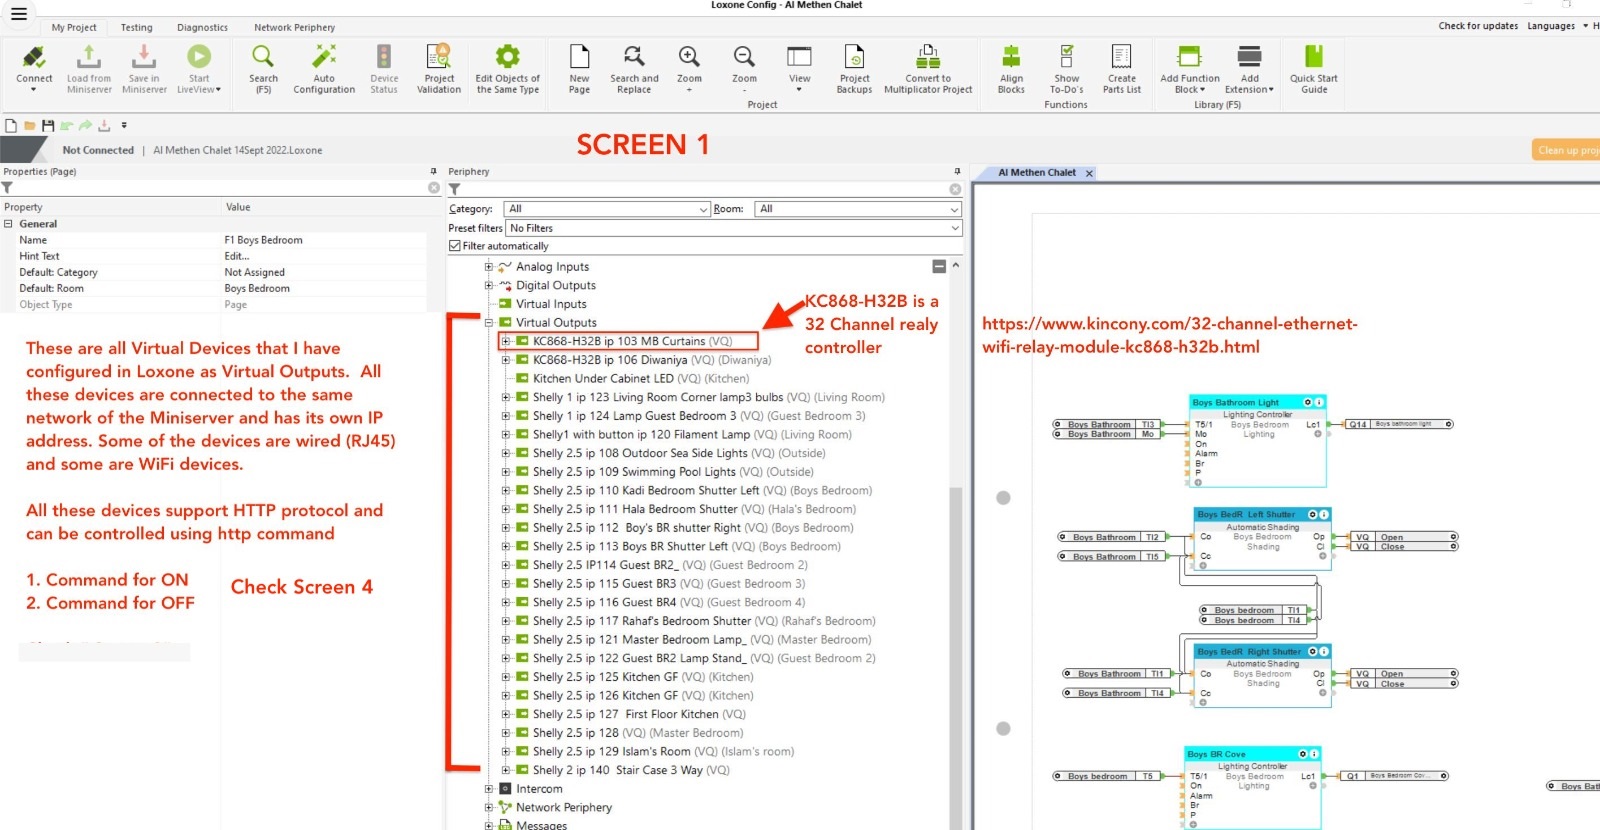
Task: Click Check for updates link
Action: click(x=1477, y=26)
